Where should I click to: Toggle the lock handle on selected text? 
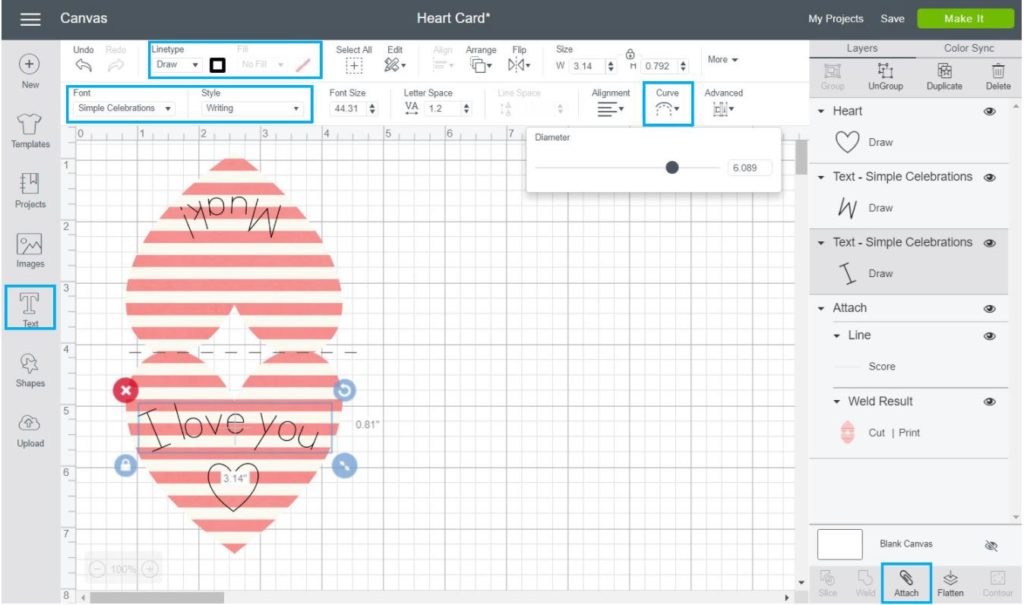pos(125,466)
